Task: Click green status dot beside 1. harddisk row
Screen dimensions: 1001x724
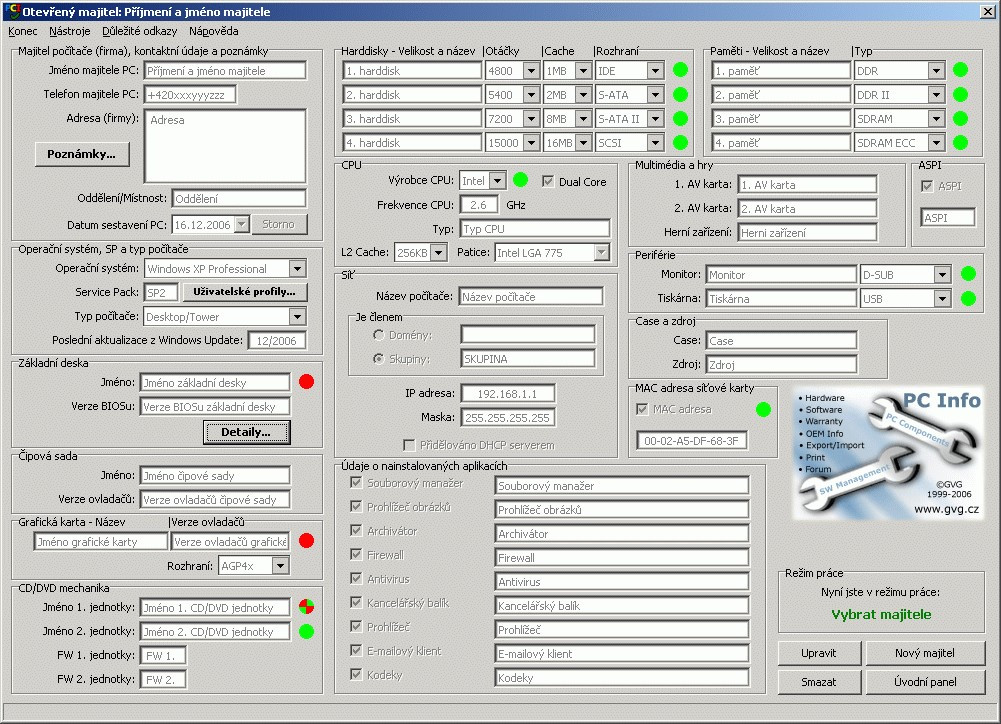Action: (x=681, y=70)
